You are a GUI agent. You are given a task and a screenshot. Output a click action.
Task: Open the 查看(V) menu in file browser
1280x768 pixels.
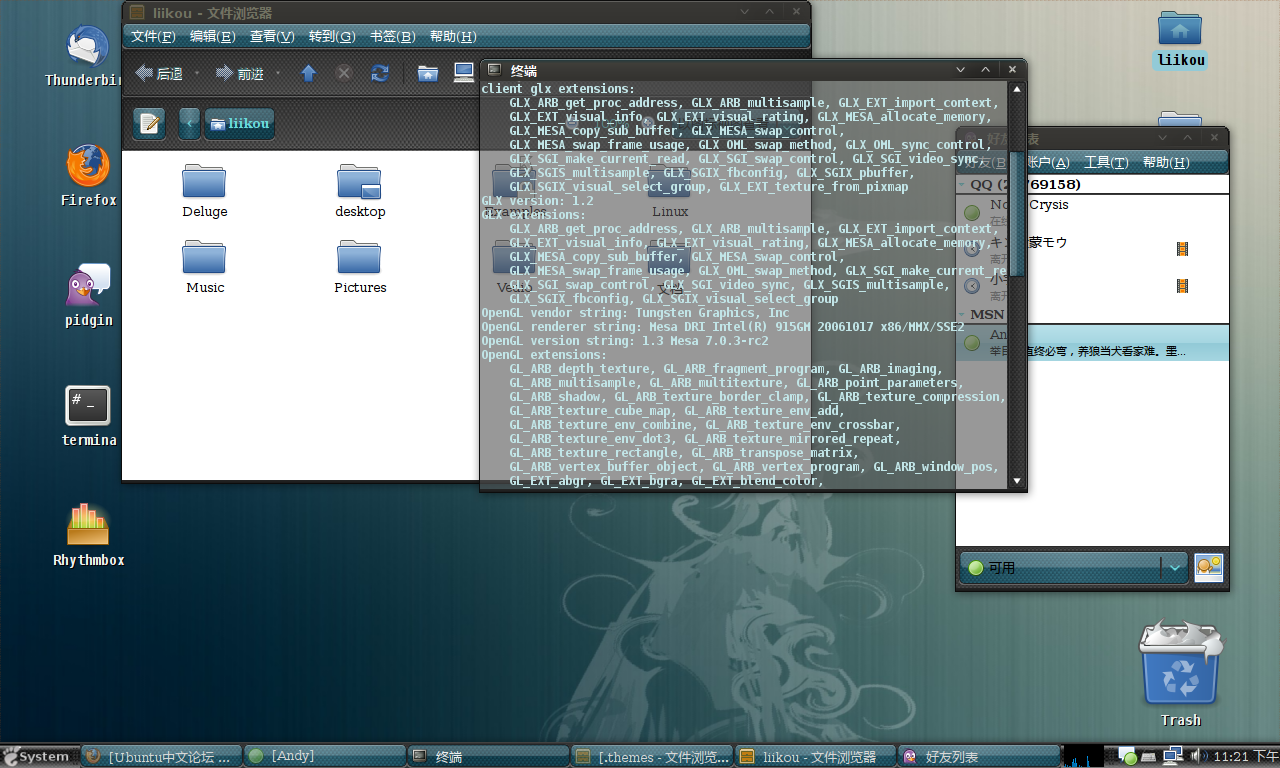pos(272,36)
